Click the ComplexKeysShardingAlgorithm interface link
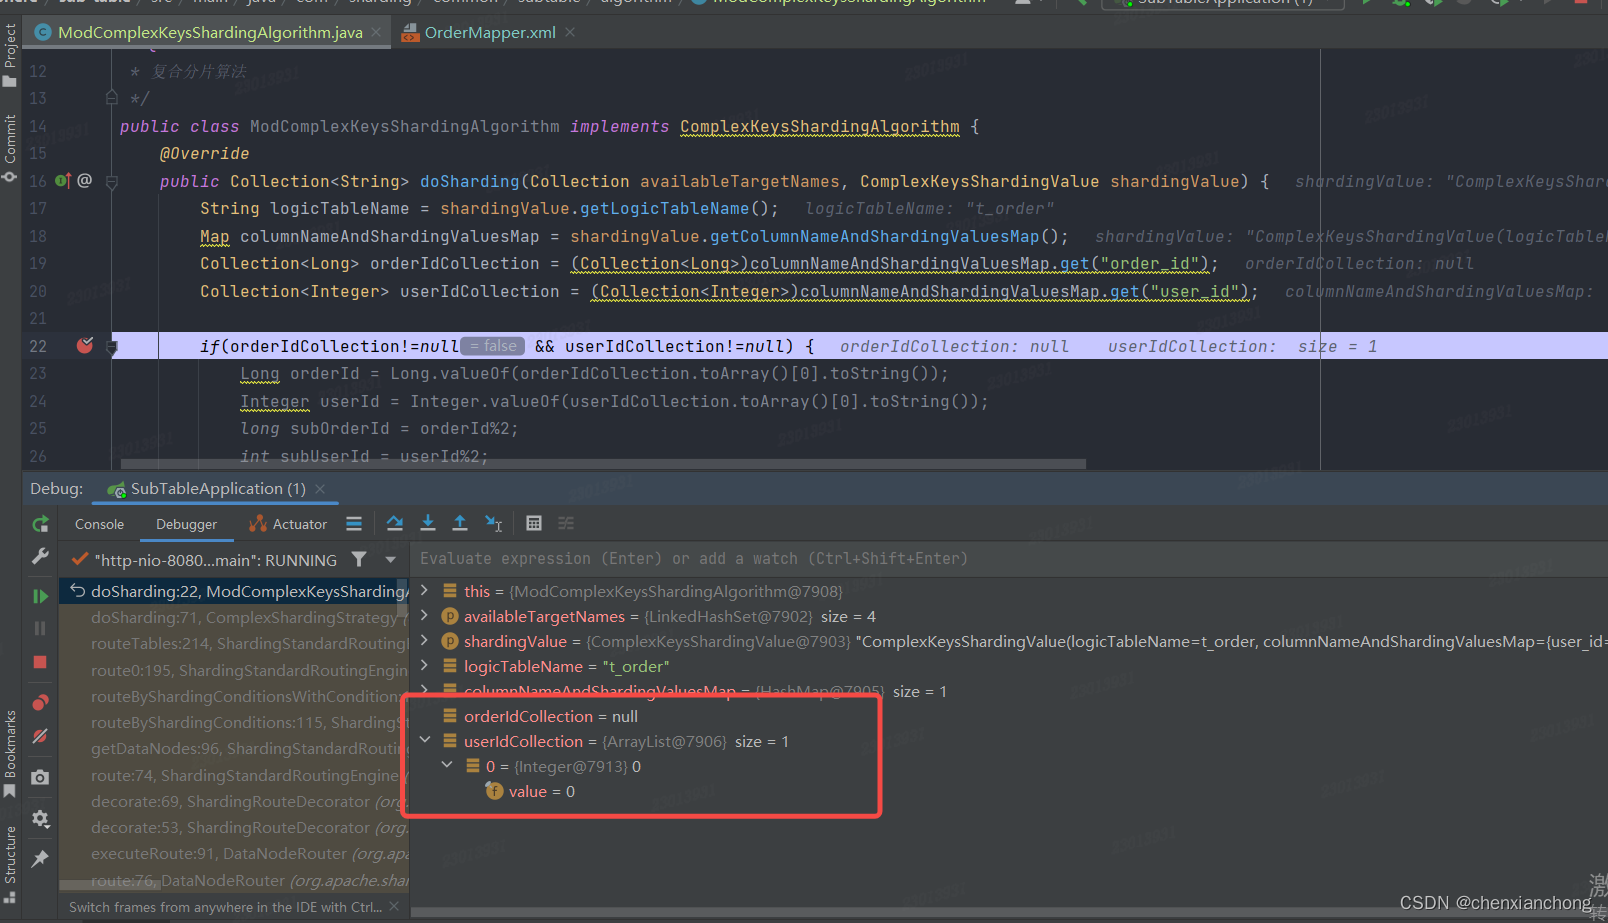The image size is (1608, 923). (819, 127)
